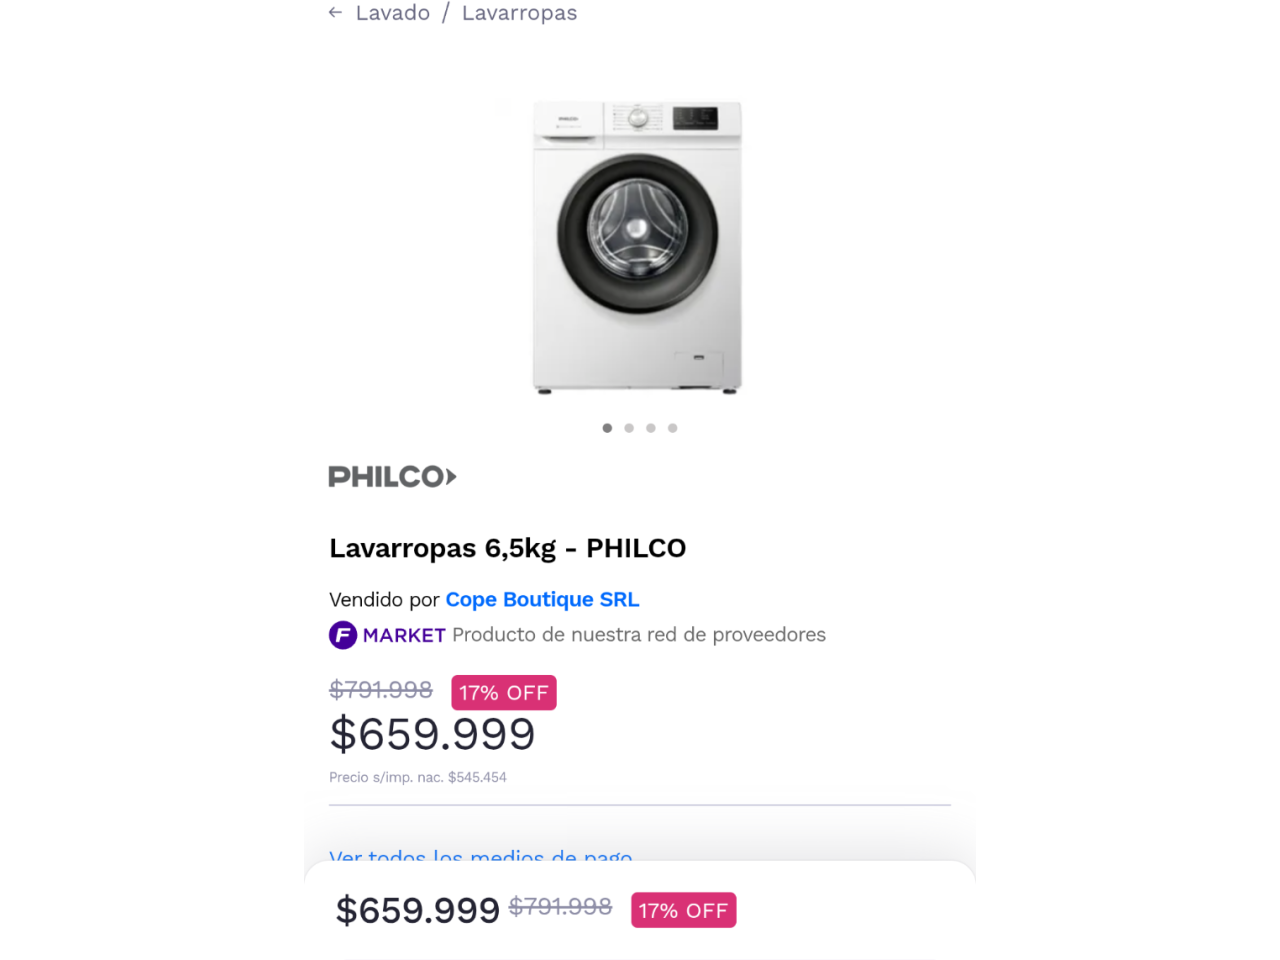Image resolution: width=1280 pixels, height=960 pixels.
Task: Click the Philco washing machine product photo
Action: [637, 247]
